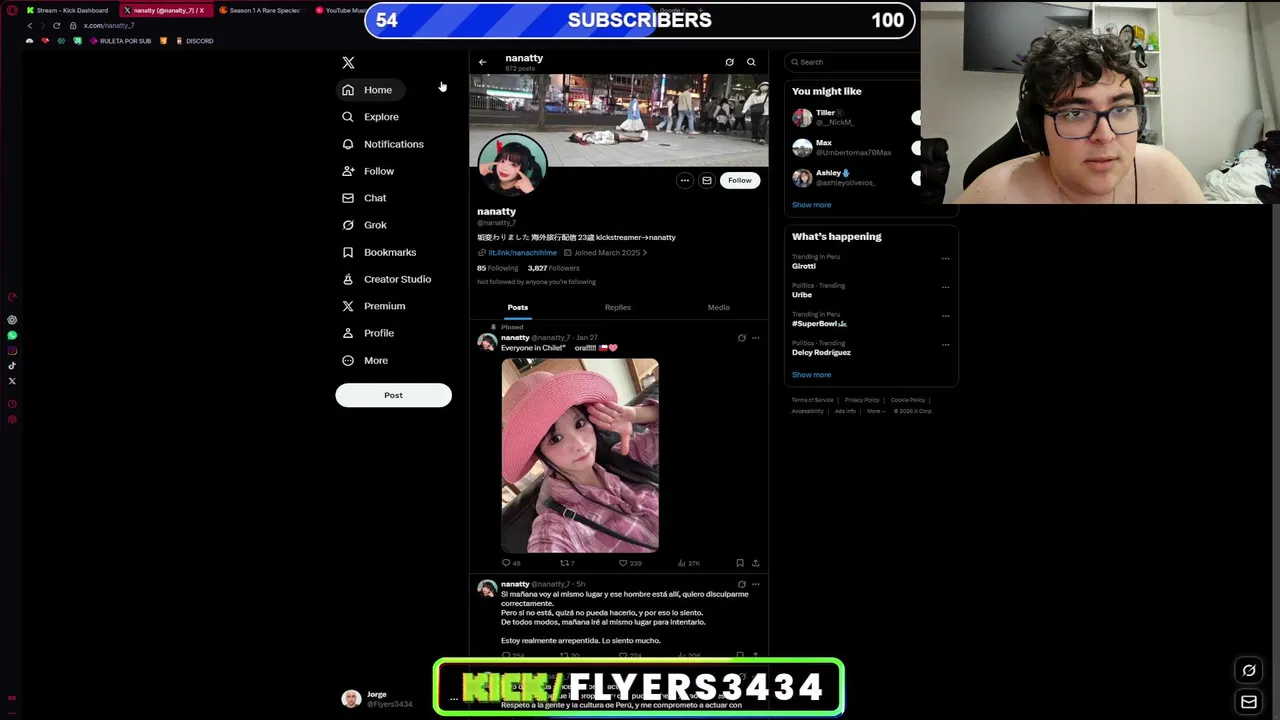This screenshot has height=720, width=1280.
Task: Open the 85 Following list
Action: (x=497, y=268)
